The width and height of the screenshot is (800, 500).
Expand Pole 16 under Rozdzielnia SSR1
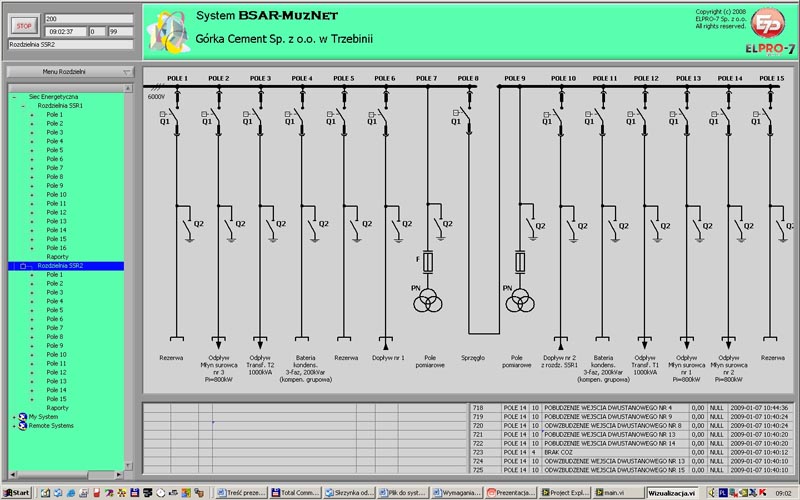pos(32,248)
